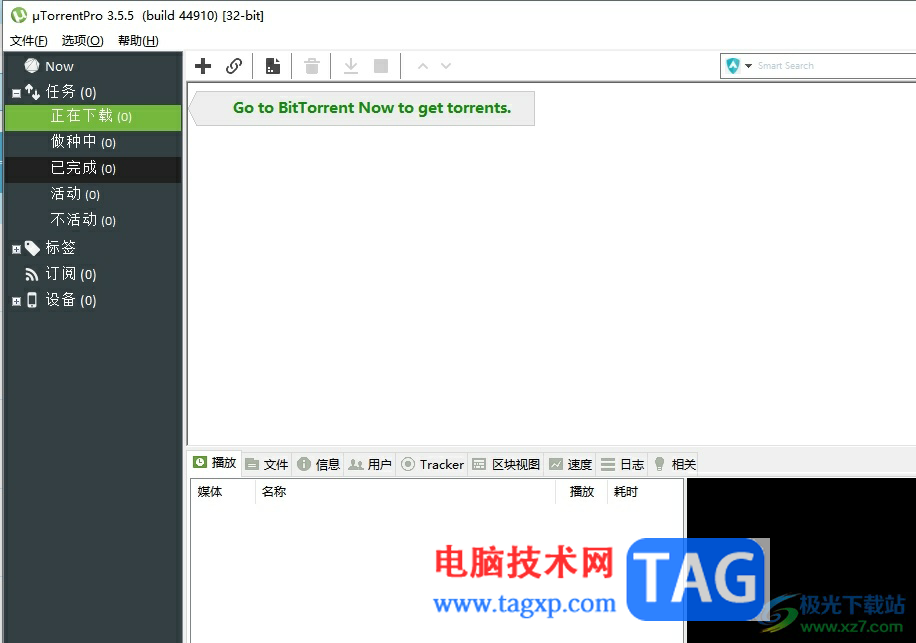Screen dimensions: 916x643
Task: Switch to the 相关 tab
Action: click(x=675, y=464)
